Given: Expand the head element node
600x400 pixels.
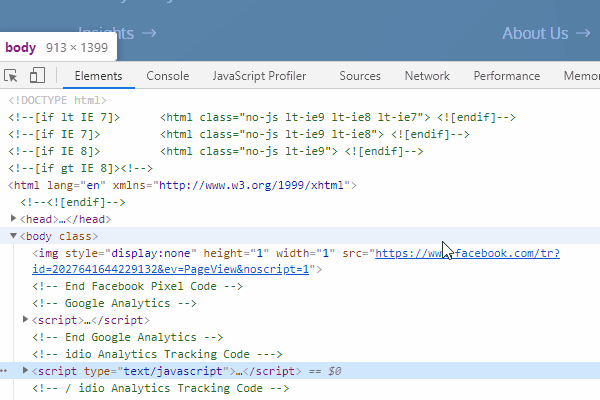Looking at the screenshot, I should point(13,219).
